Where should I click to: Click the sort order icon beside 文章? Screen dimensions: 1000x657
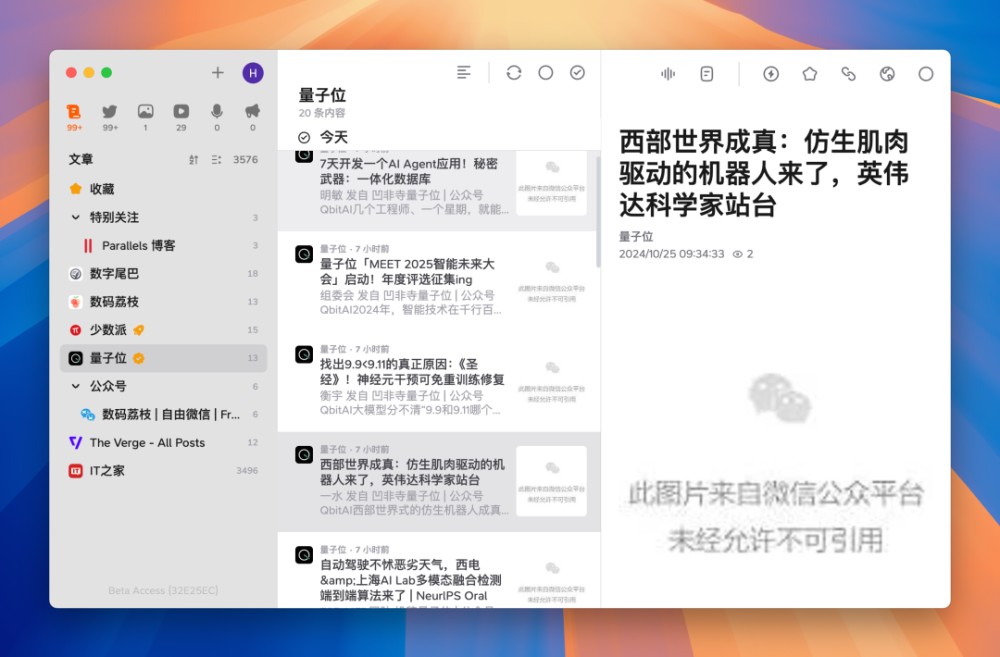[x=193, y=159]
